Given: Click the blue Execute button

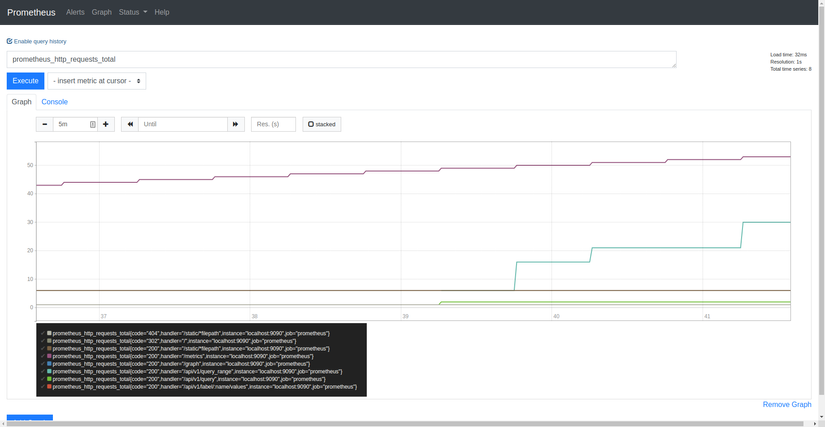Looking at the screenshot, I should click(25, 81).
